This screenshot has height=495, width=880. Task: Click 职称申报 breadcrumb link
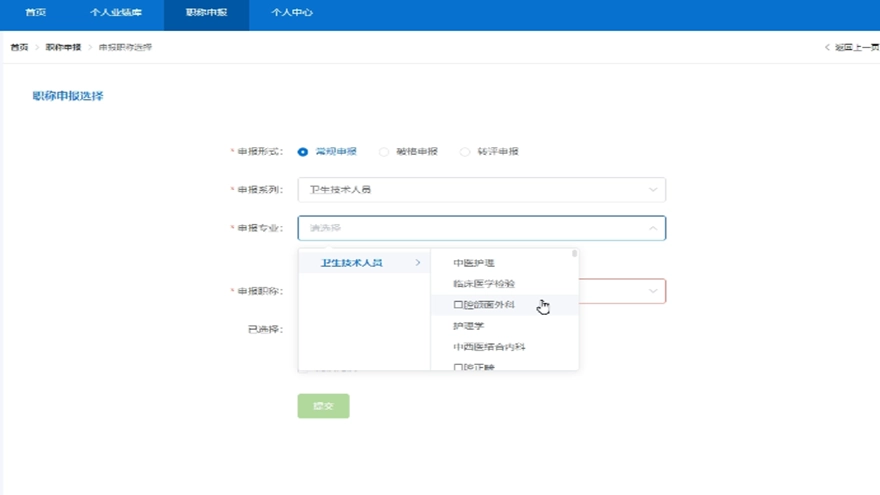click(x=63, y=48)
